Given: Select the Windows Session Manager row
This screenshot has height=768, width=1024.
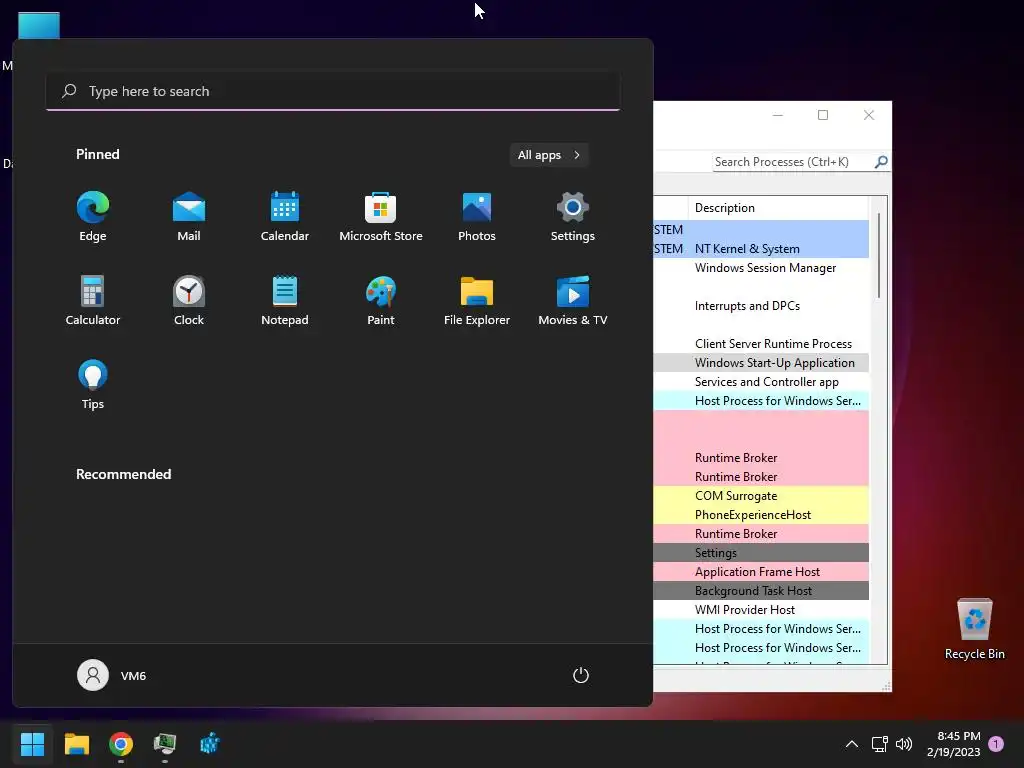Looking at the screenshot, I should point(761,268).
